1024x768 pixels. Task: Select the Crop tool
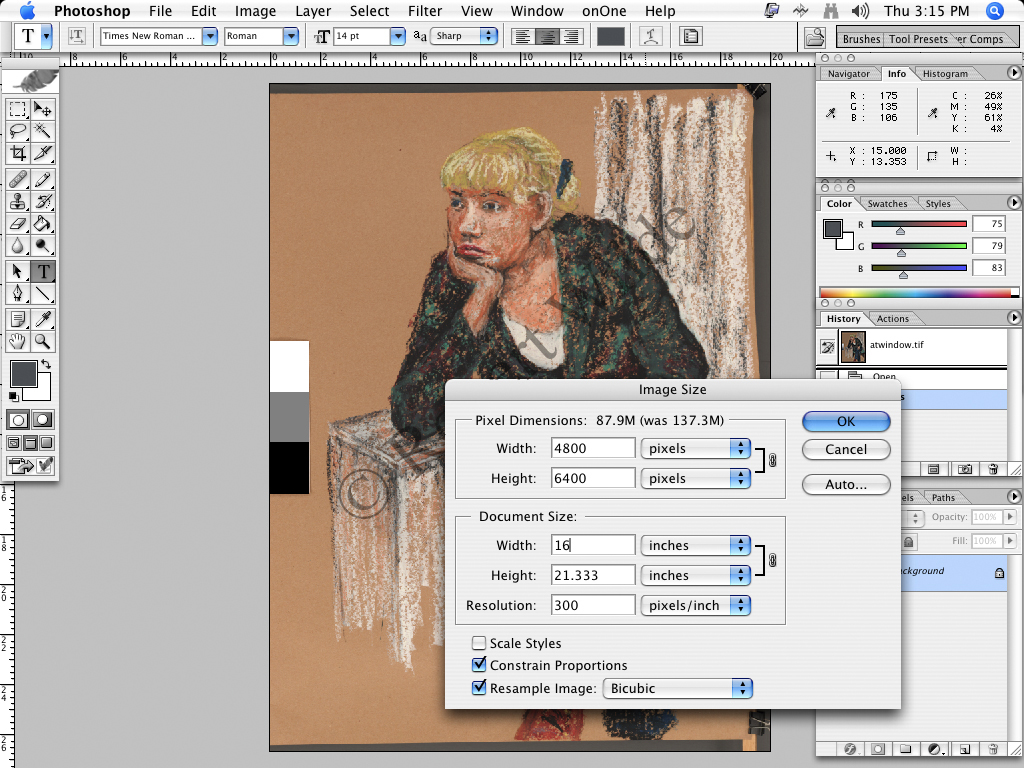(x=18, y=153)
